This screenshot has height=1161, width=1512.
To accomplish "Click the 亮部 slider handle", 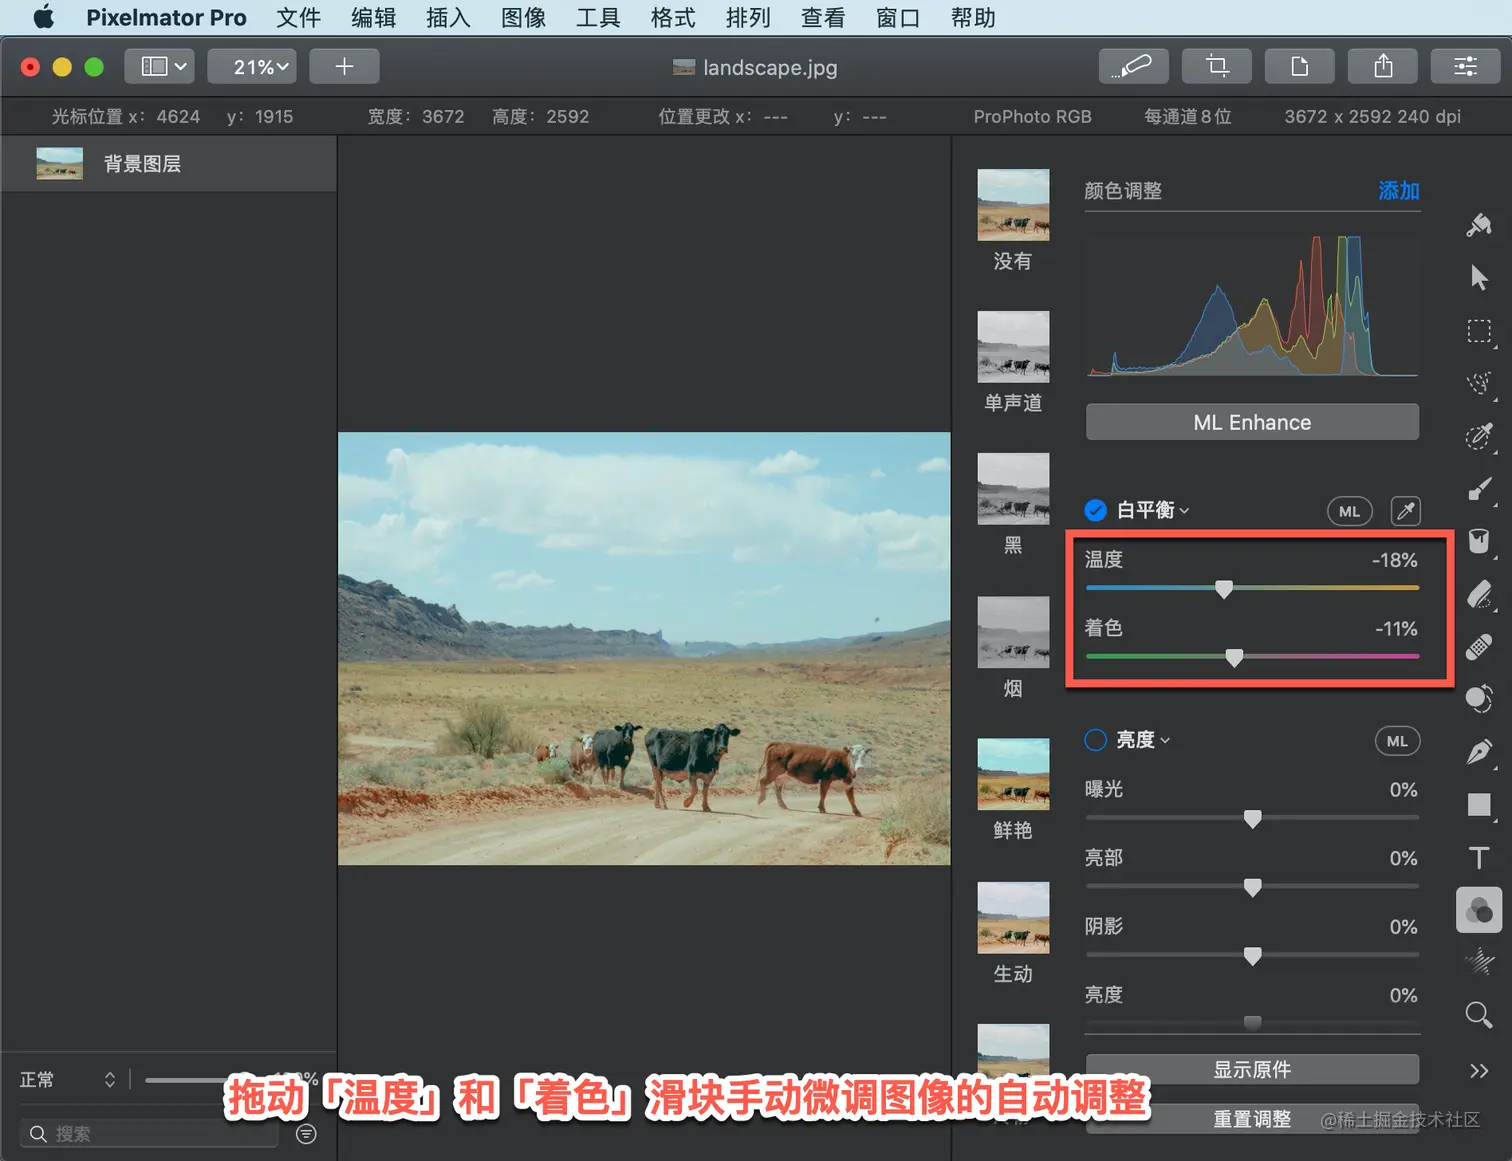I will coord(1252,887).
